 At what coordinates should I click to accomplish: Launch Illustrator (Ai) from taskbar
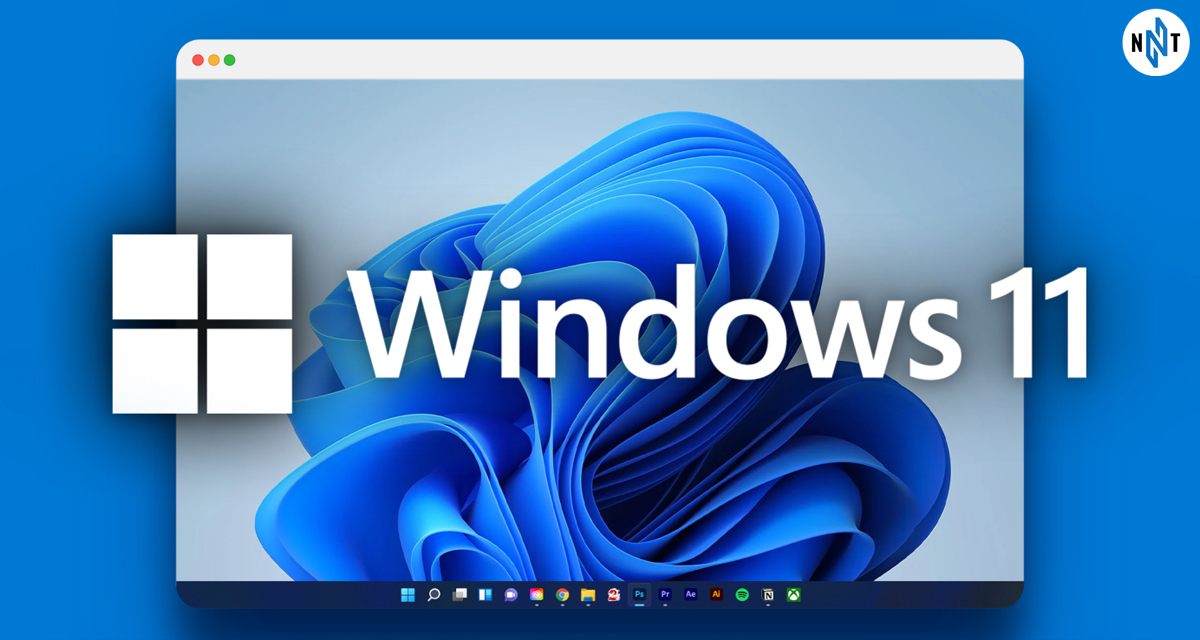tap(716, 594)
